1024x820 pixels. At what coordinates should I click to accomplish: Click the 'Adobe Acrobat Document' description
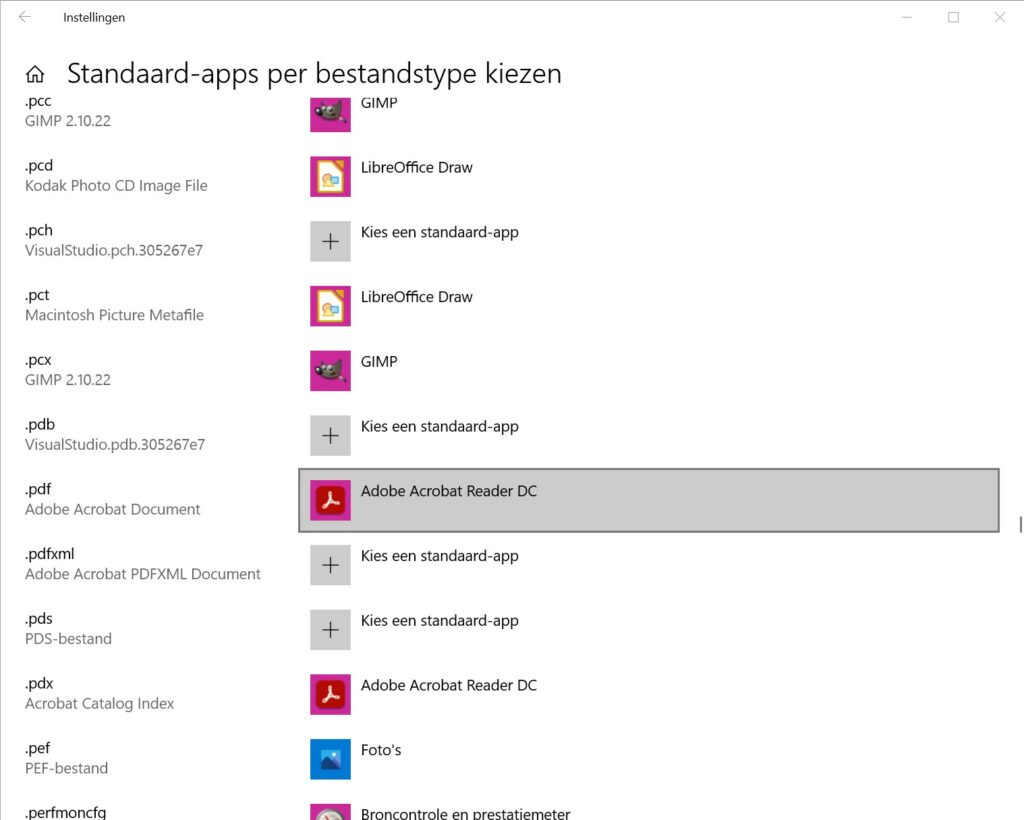112,509
